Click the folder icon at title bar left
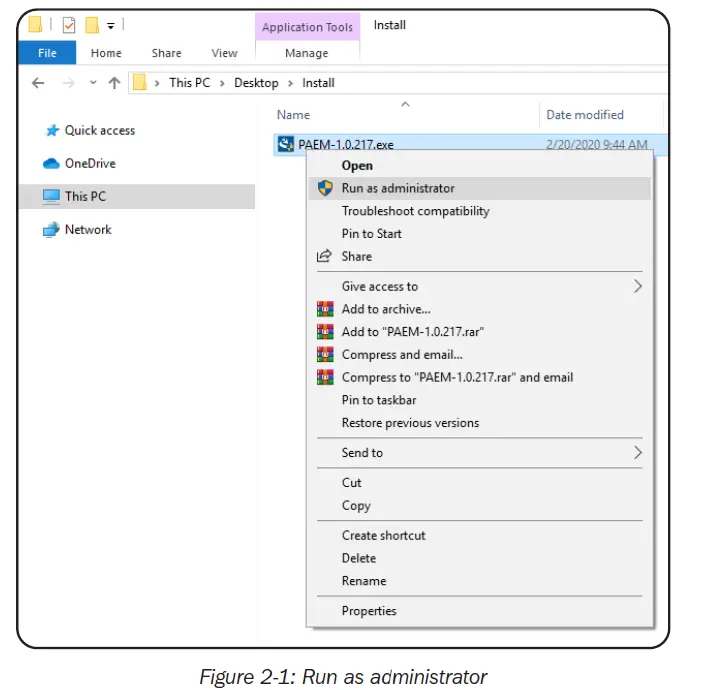The image size is (701, 690). point(35,25)
